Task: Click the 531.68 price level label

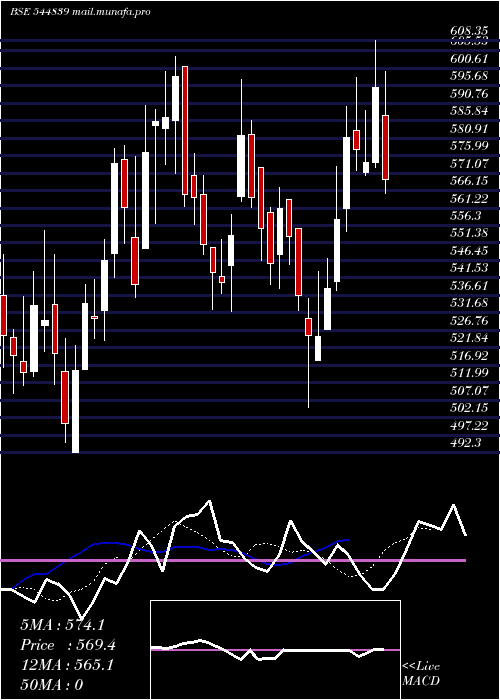Action: [469, 303]
